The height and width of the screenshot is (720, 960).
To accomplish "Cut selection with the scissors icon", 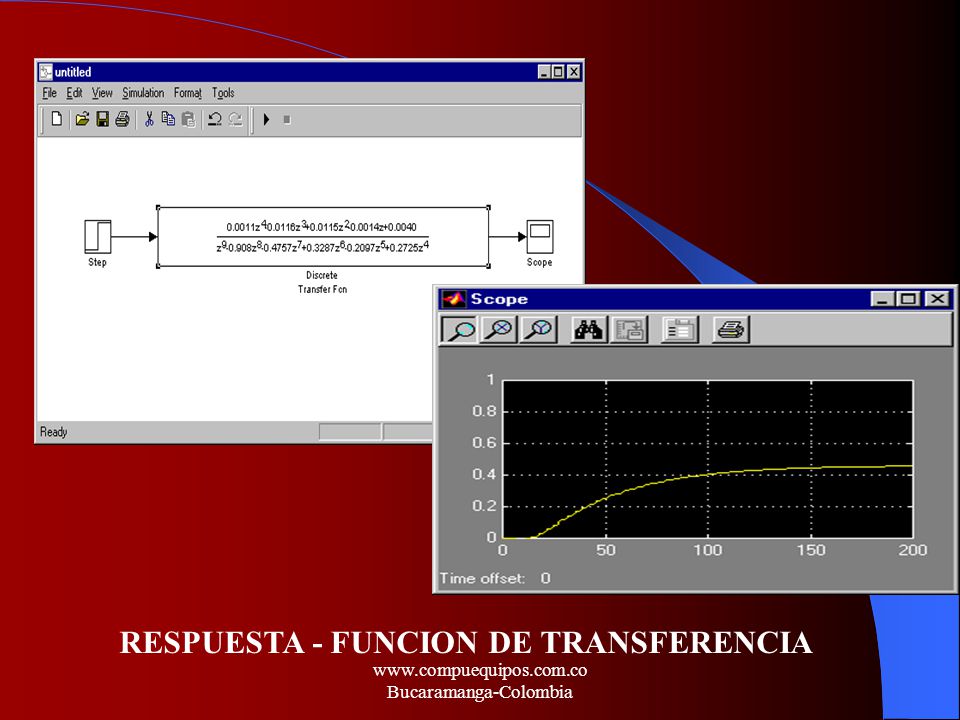I will pyautogui.click(x=149, y=119).
